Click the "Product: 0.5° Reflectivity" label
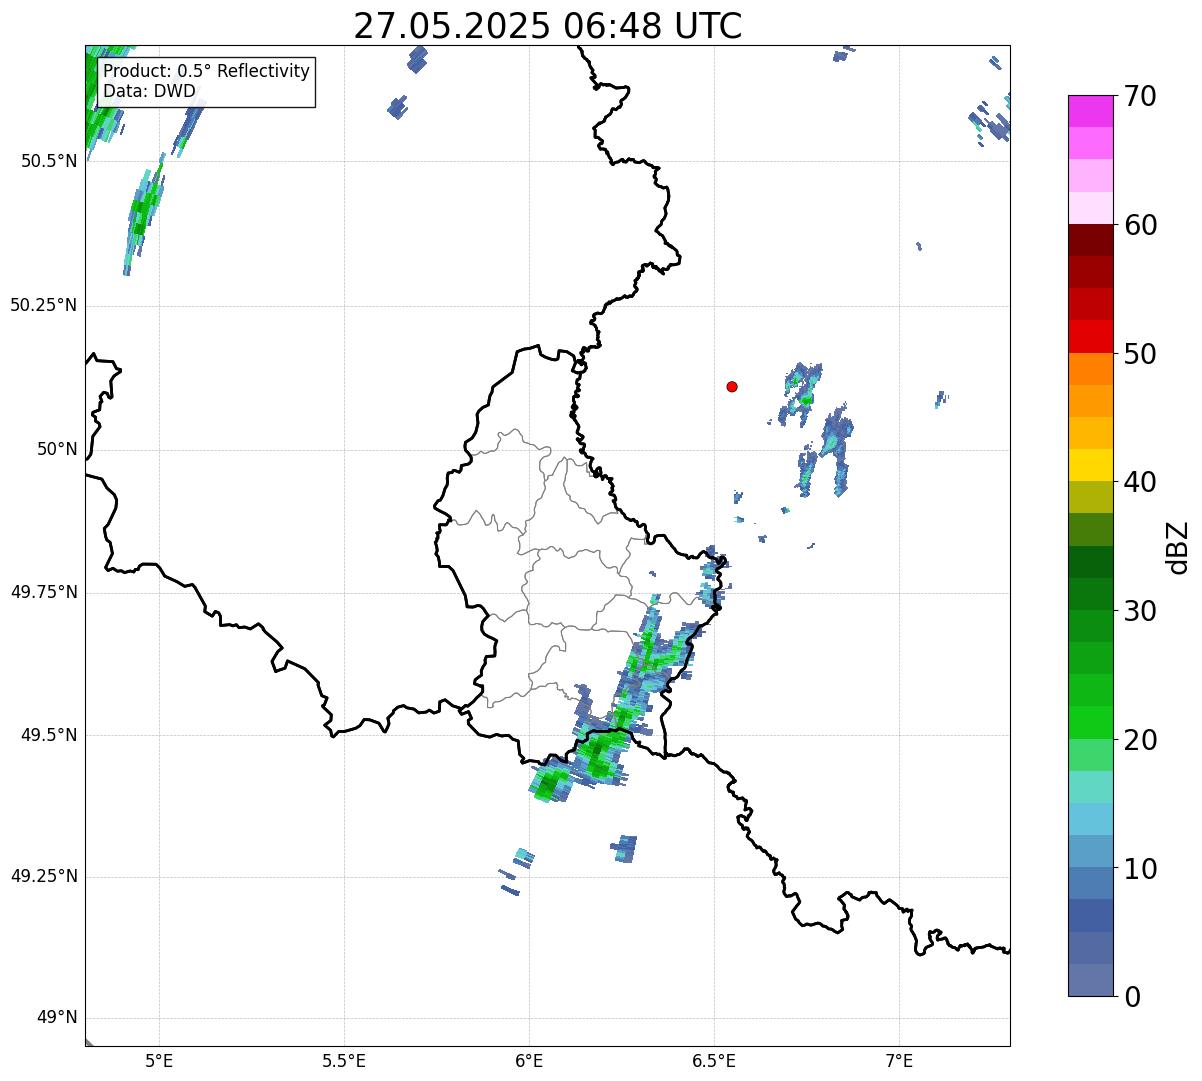The width and height of the screenshot is (1202, 1081). (x=206, y=72)
